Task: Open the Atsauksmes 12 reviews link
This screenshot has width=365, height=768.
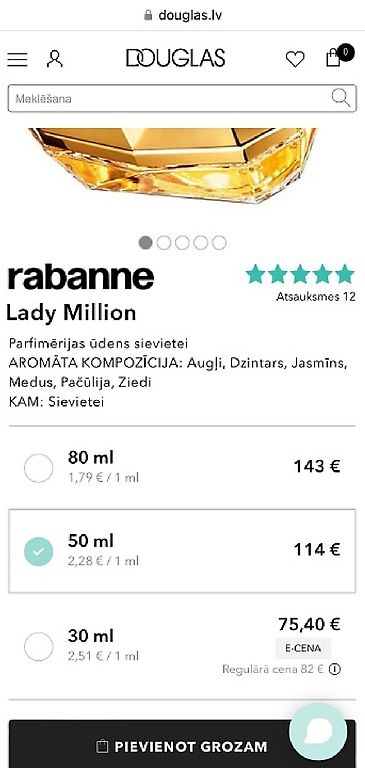Action: (316, 296)
